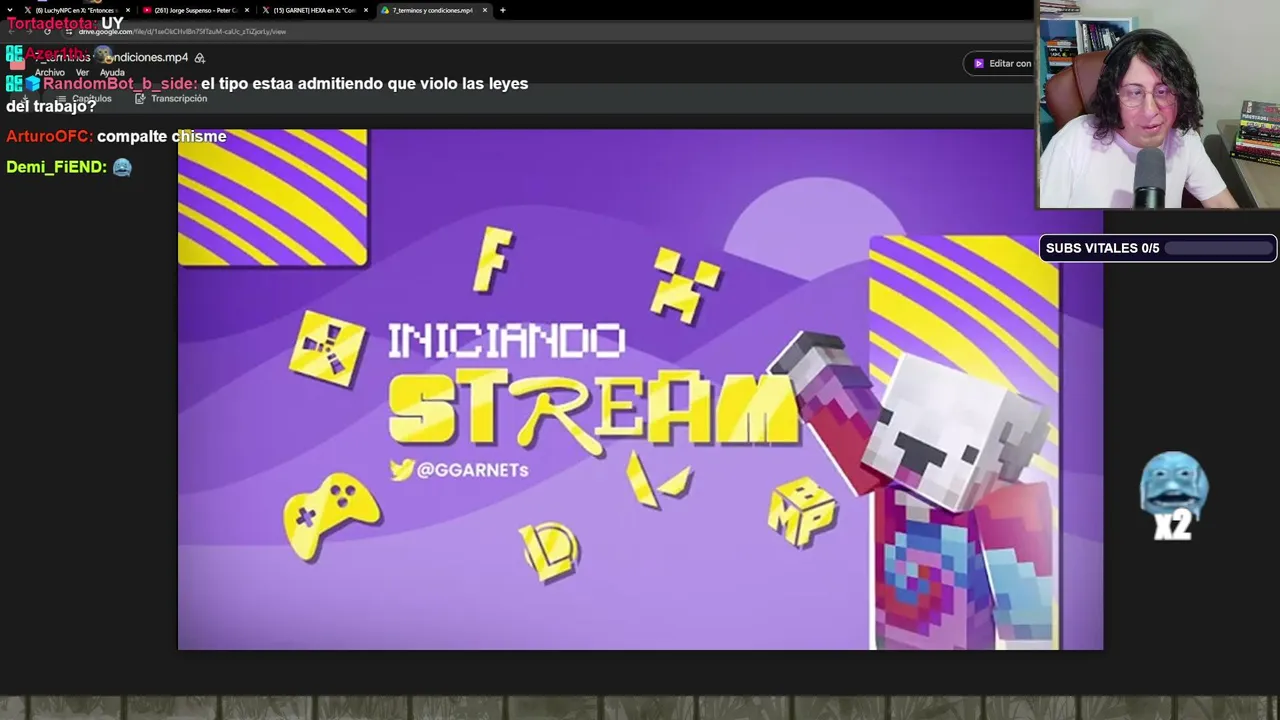Open the Archivo menu
Viewport: 1280px width, 720px height.
click(50, 72)
